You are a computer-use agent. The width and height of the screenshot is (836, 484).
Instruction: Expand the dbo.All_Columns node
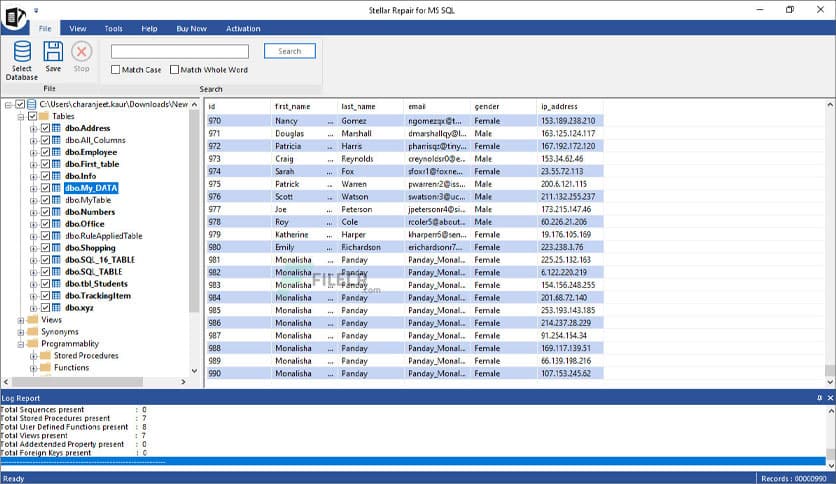33,141
